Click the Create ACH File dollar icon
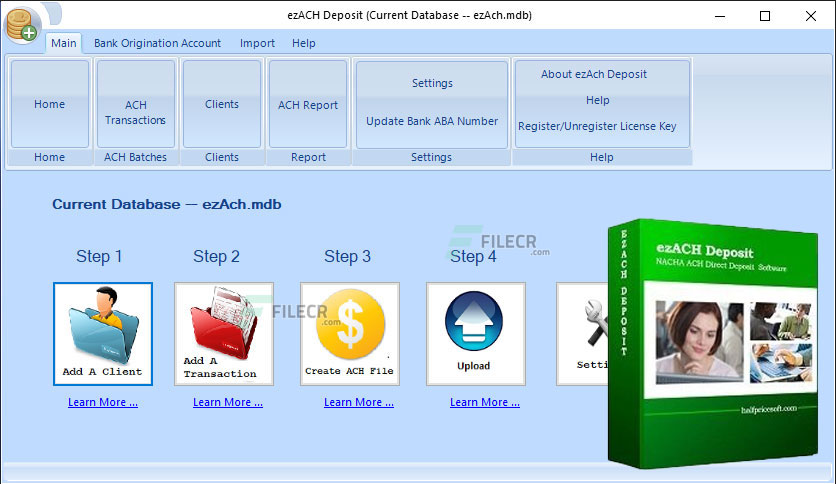Viewport: 836px width, 484px height. [x=350, y=334]
